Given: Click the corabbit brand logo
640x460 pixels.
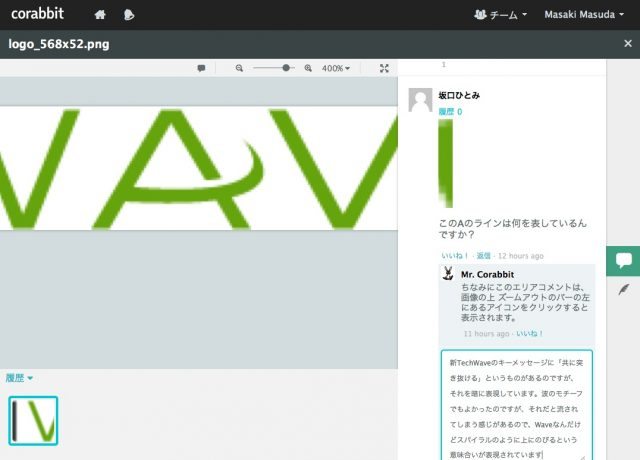Looking at the screenshot, I should click(x=39, y=15).
